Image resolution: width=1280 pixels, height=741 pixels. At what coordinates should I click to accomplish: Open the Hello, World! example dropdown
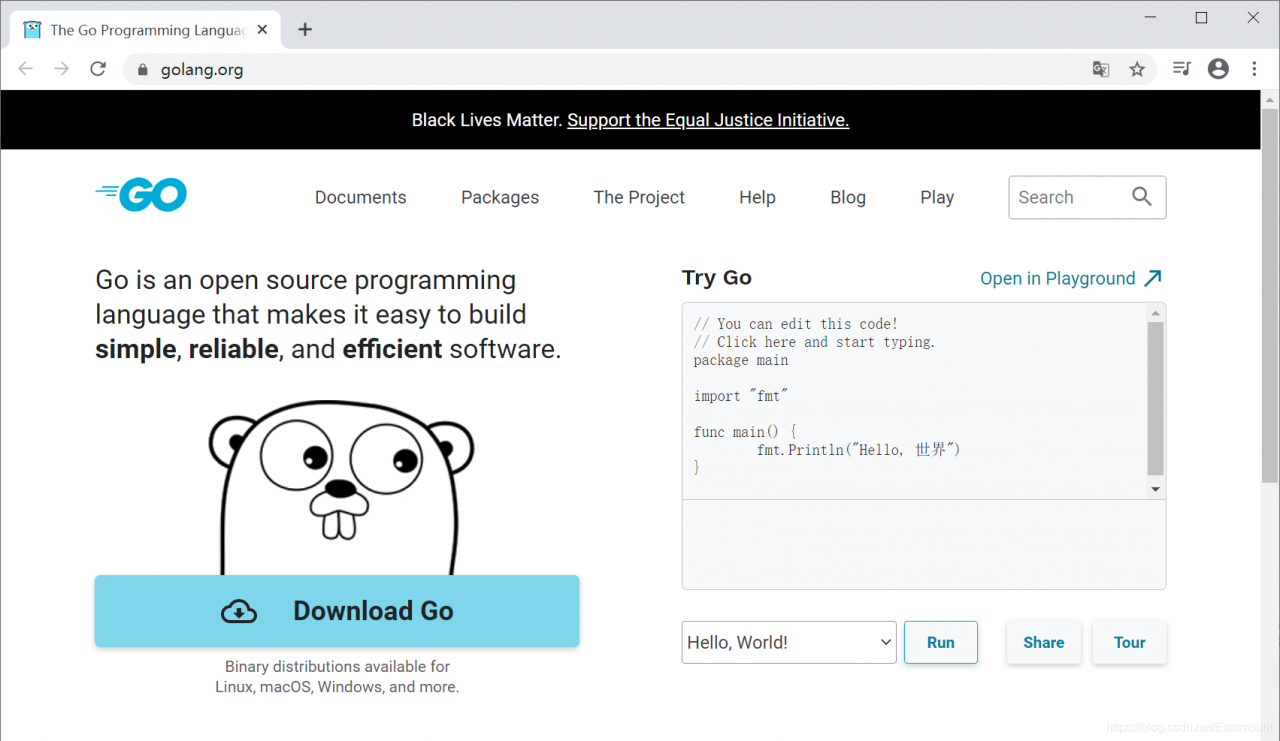click(x=789, y=642)
